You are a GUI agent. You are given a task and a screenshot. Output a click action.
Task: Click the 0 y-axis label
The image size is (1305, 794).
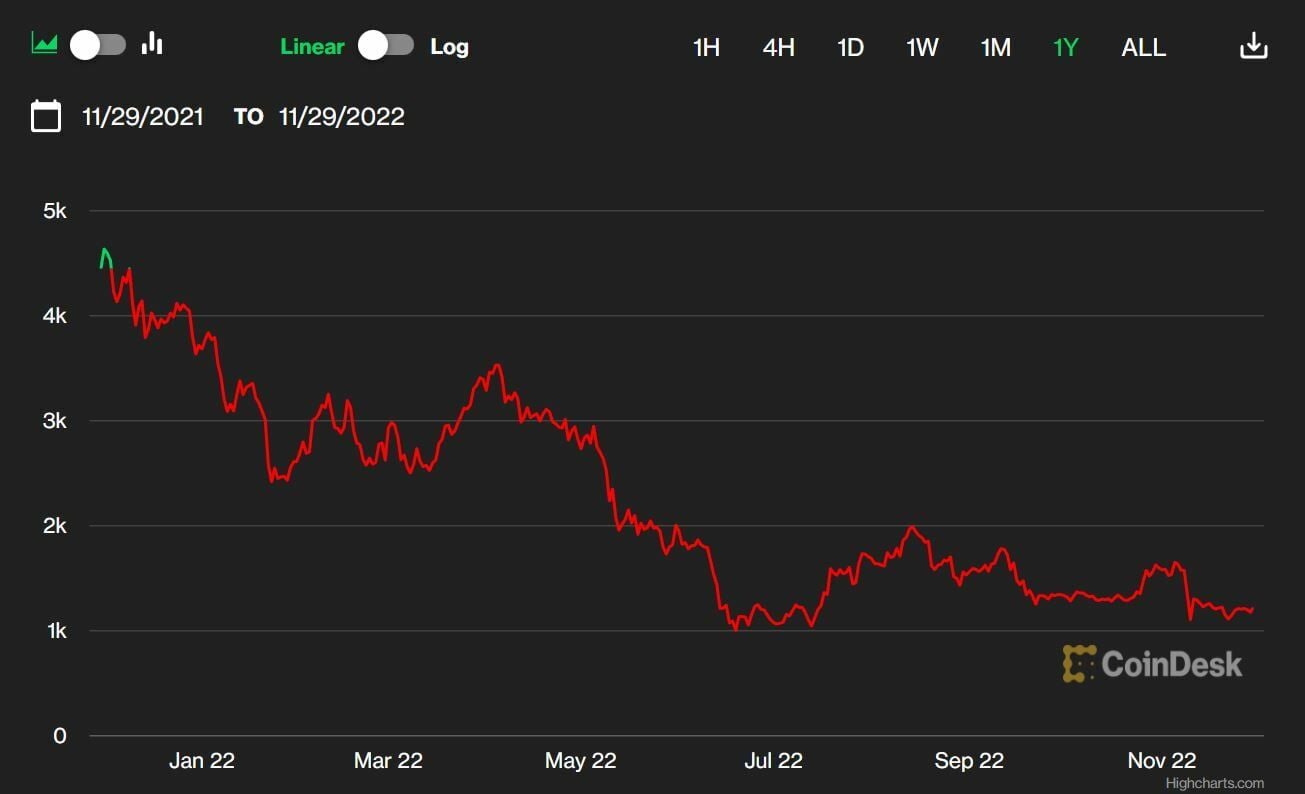click(x=60, y=736)
